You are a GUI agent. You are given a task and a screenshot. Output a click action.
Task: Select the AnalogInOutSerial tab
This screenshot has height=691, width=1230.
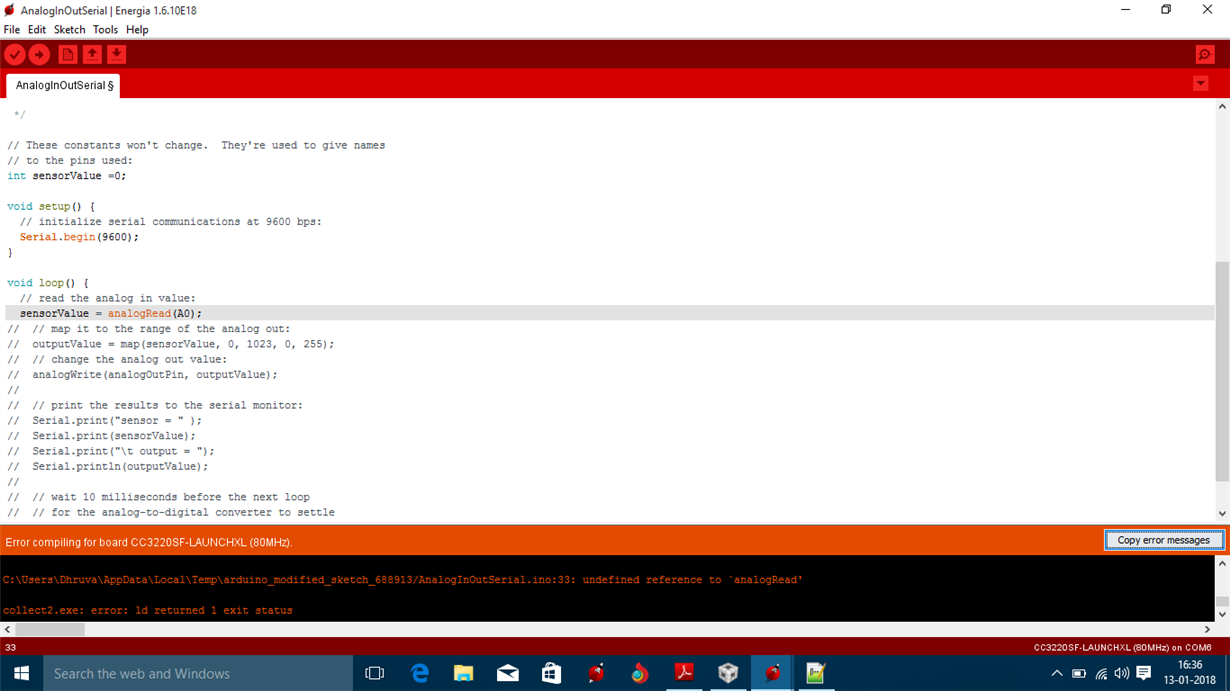tap(63, 86)
